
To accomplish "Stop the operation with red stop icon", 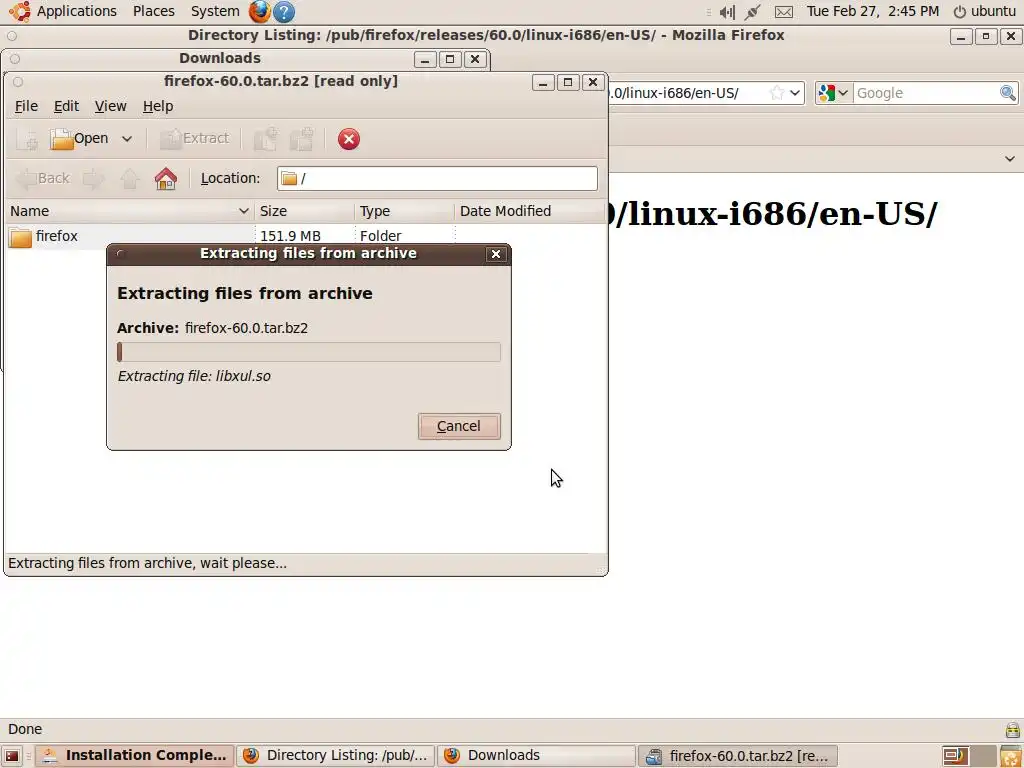I will point(349,139).
